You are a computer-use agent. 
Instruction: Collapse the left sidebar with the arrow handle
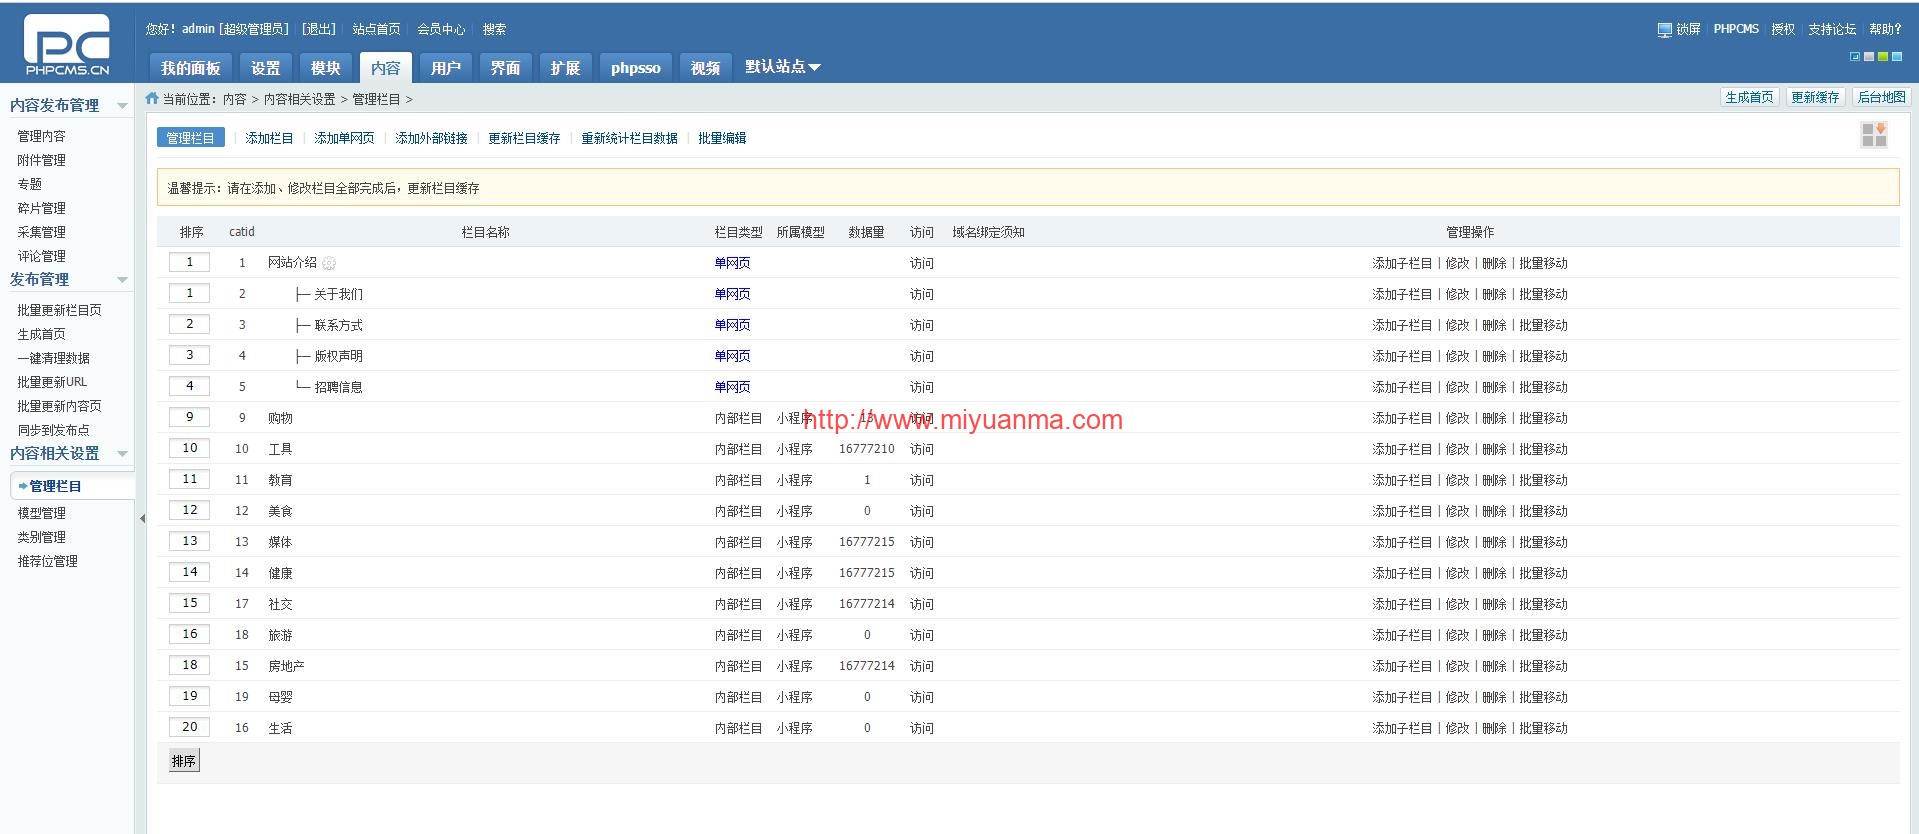142,518
